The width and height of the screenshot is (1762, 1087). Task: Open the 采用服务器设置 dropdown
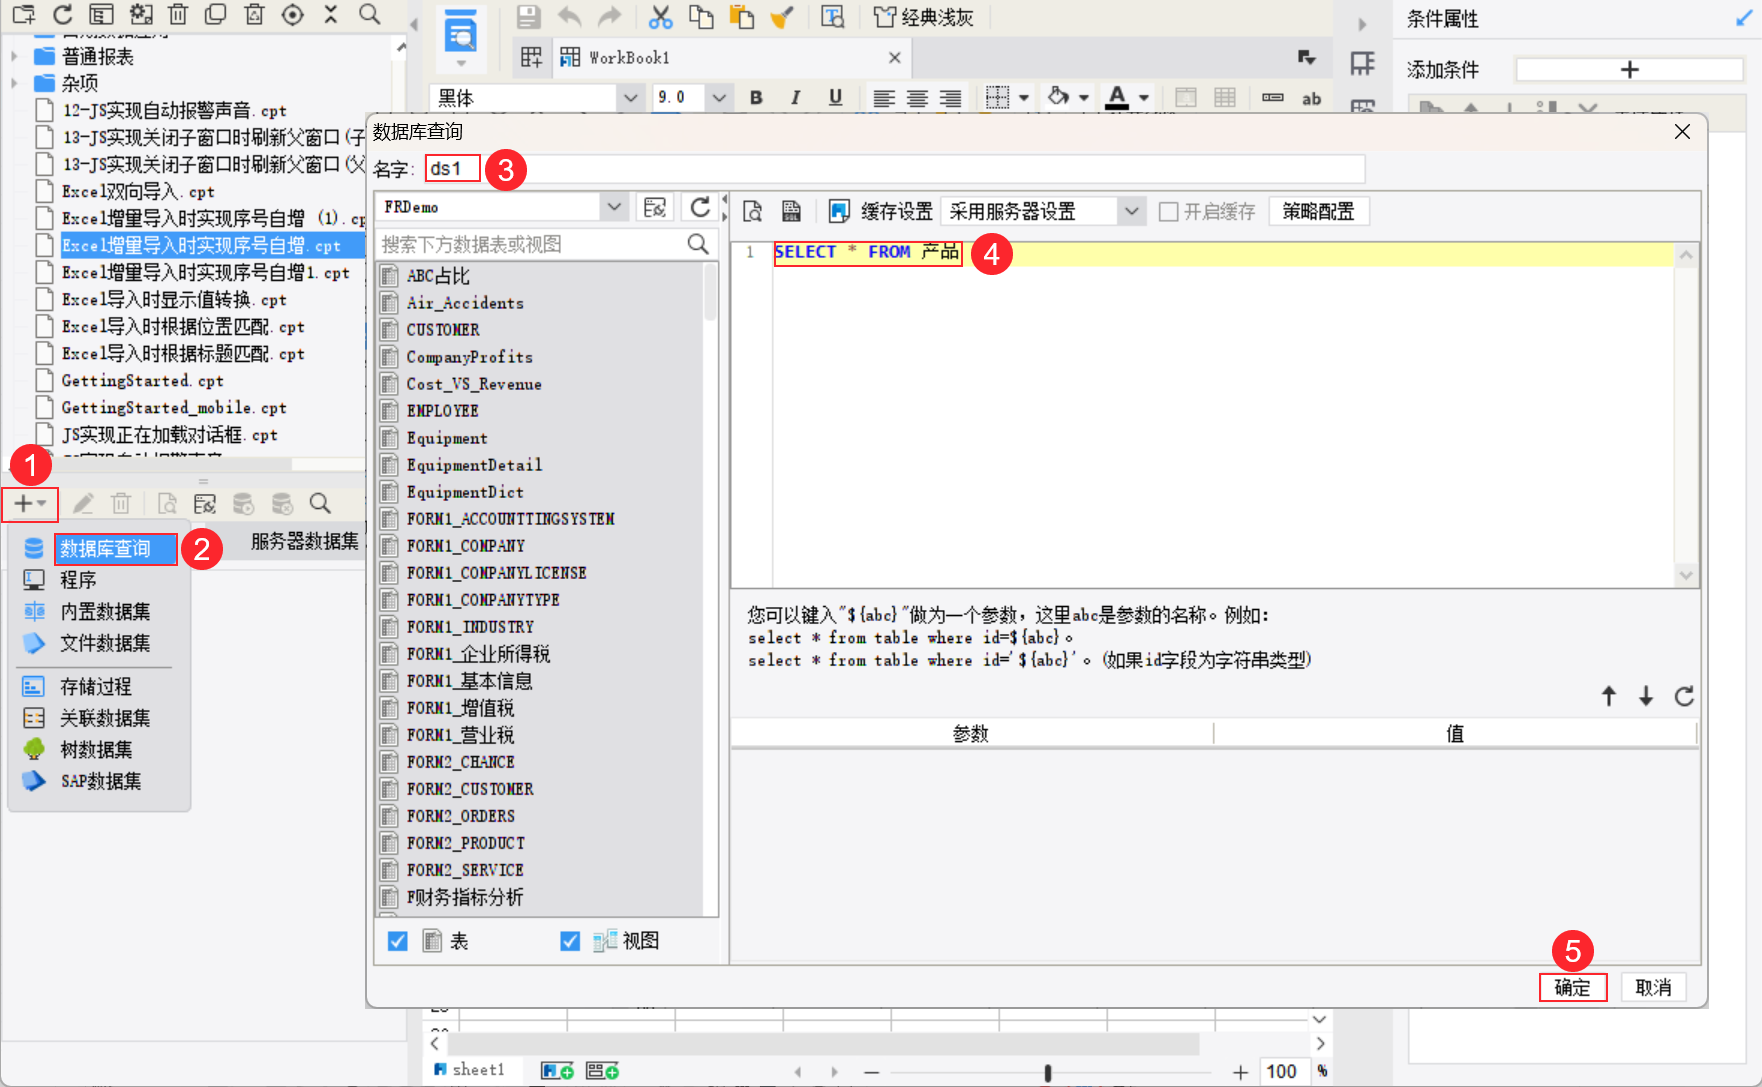[1131, 211]
